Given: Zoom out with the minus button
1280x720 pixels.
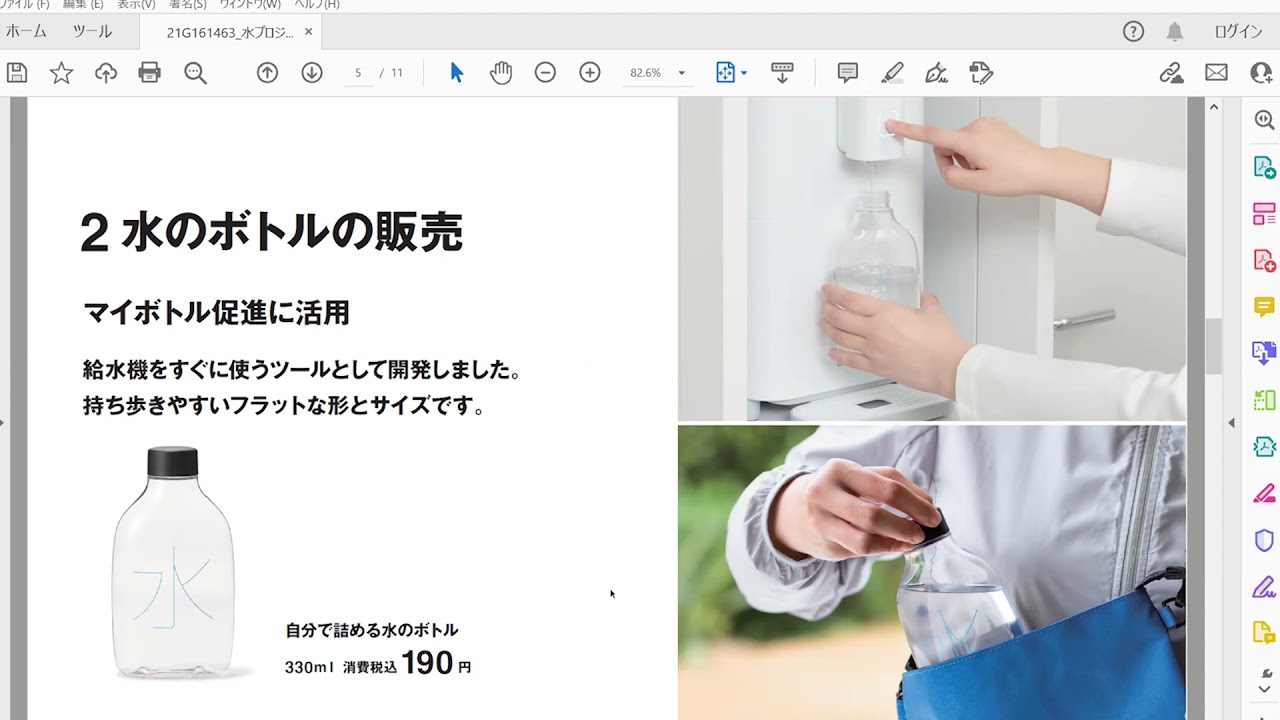Looking at the screenshot, I should click(x=545, y=73).
